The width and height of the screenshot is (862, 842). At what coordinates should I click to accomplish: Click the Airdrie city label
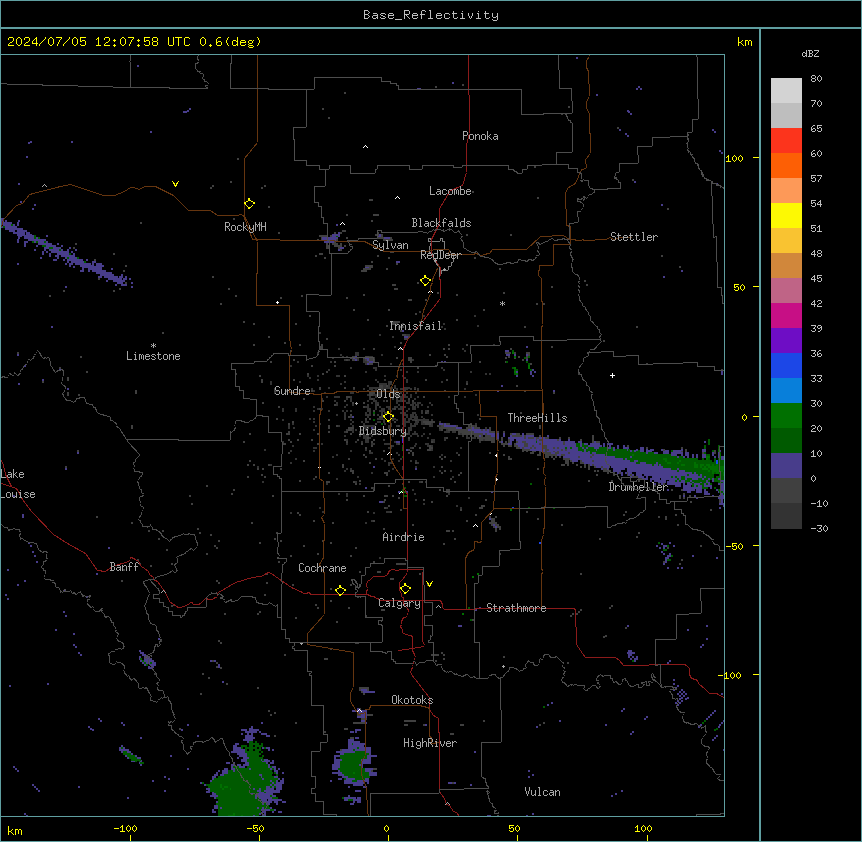pos(403,537)
